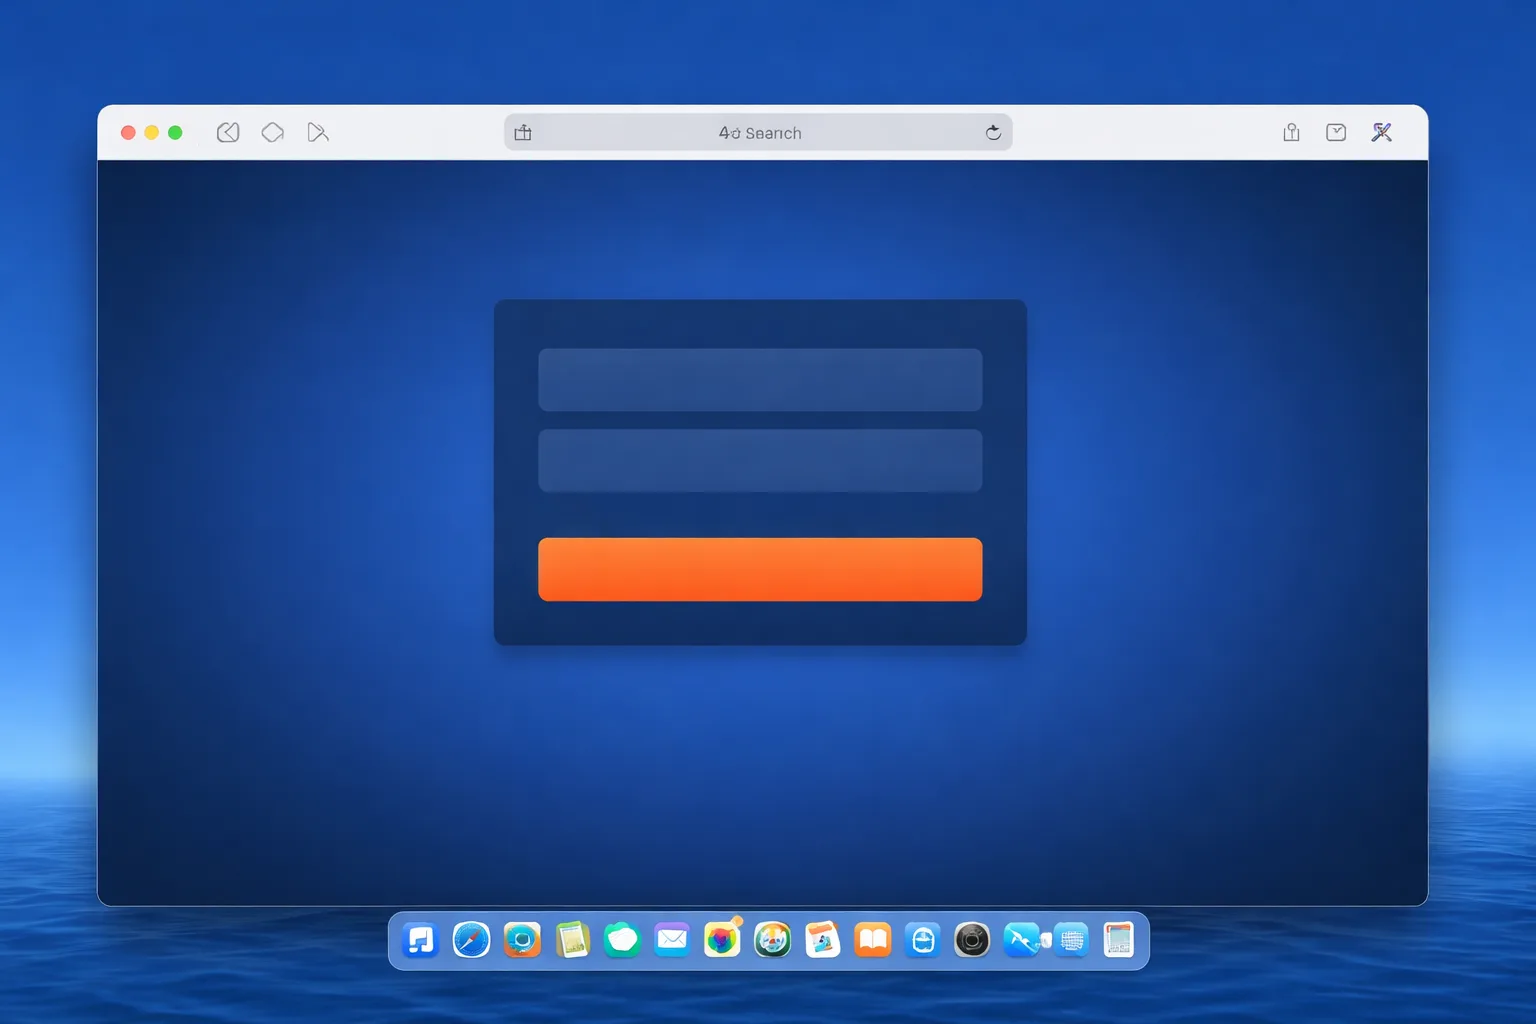Open the green chat bubble icon in dock
The width and height of the screenshot is (1536, 1024).
click(622, 940)
